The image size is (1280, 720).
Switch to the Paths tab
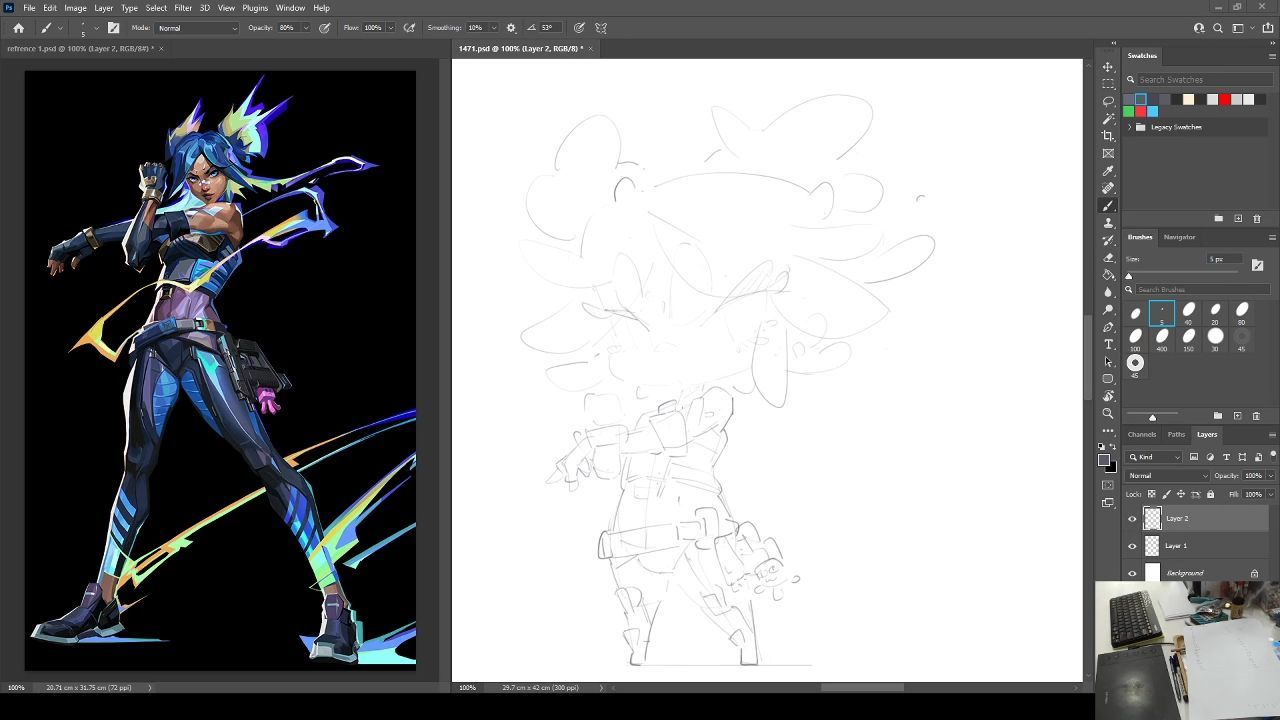pyautogui.click(x=1176, y=434)
